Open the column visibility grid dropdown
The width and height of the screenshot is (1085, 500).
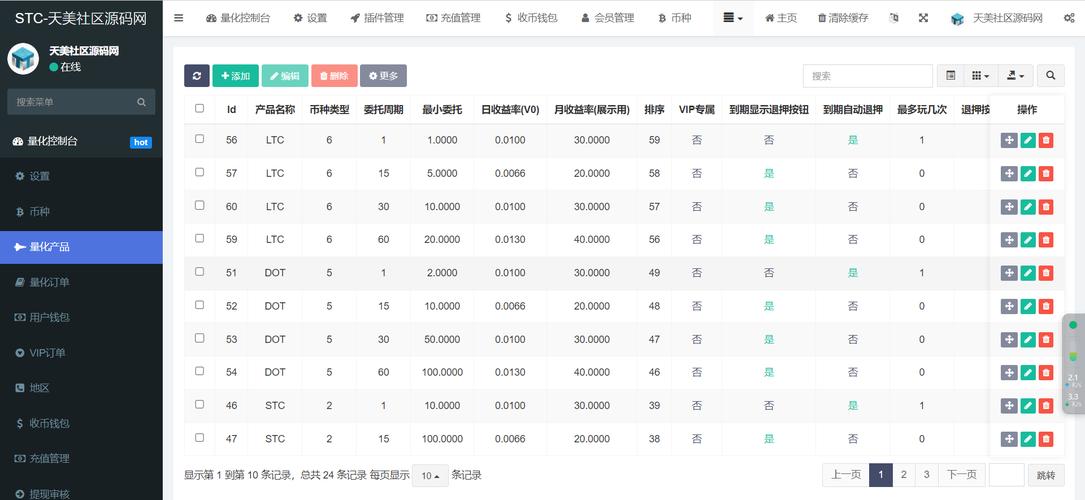click(x=981, y=76)
